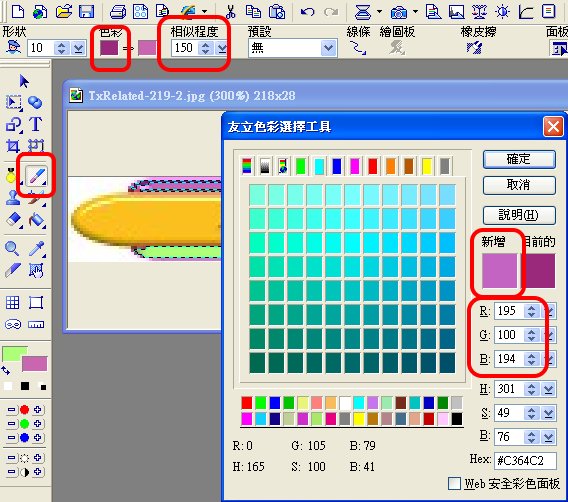This screenshot has width=568, height=502.
Task: Switch to red palette tab
Action: 373,166
